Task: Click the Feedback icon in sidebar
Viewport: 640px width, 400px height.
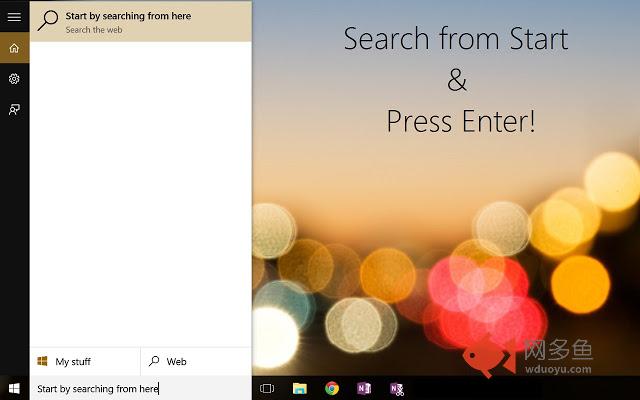Action: [14, 110]
